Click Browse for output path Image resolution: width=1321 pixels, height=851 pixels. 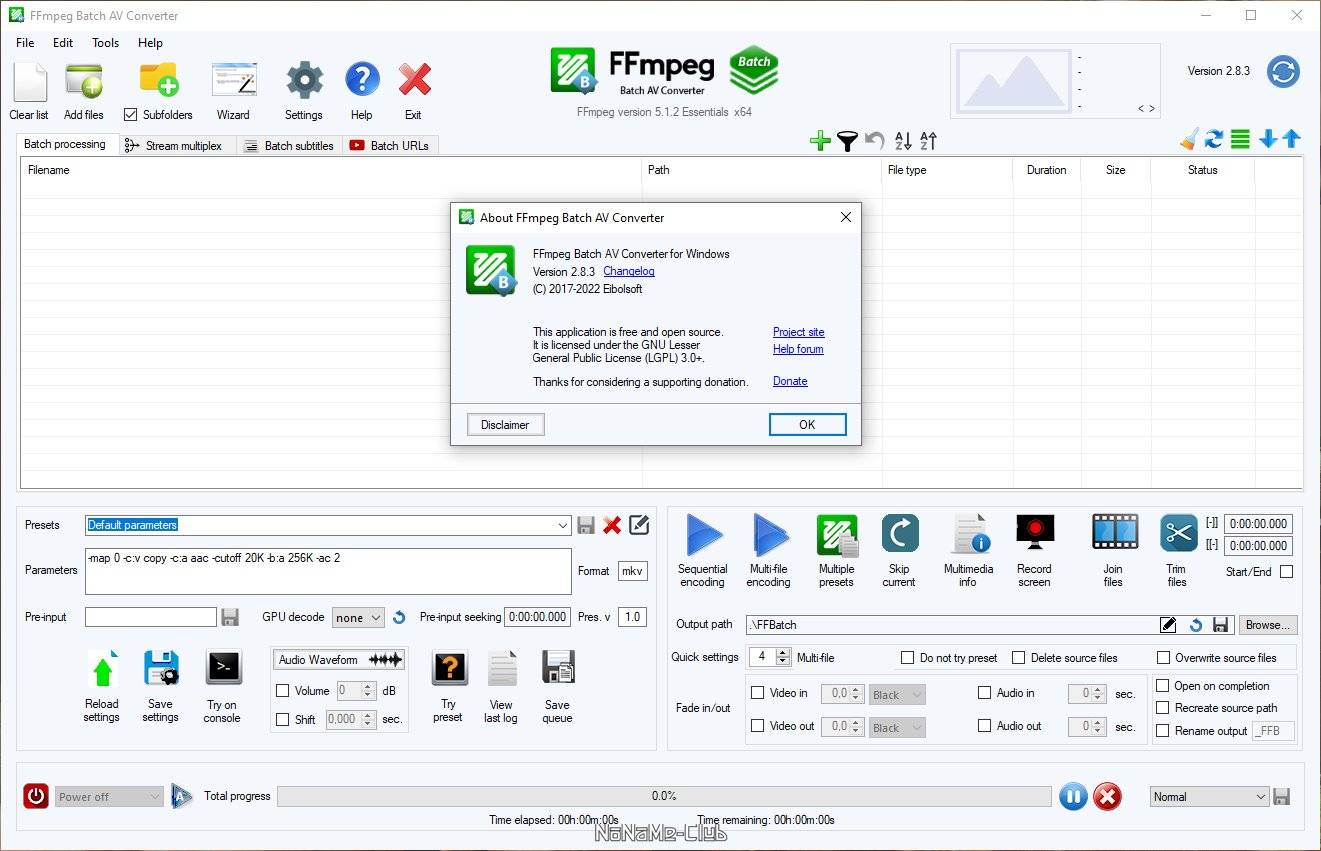coord(1268,624)
